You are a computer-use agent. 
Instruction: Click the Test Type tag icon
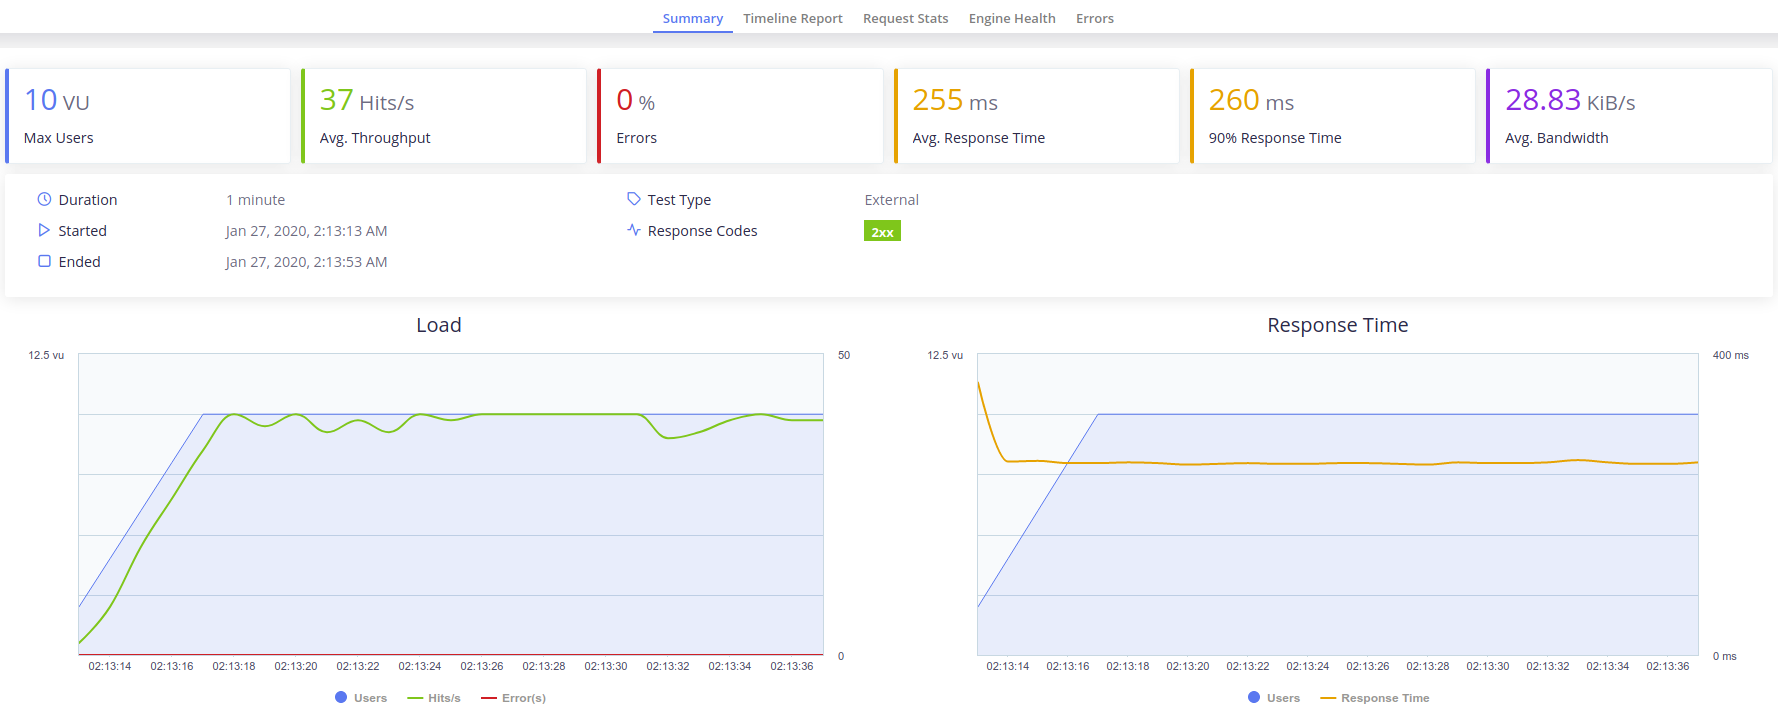pyautogui.click(x=634, y=199)
